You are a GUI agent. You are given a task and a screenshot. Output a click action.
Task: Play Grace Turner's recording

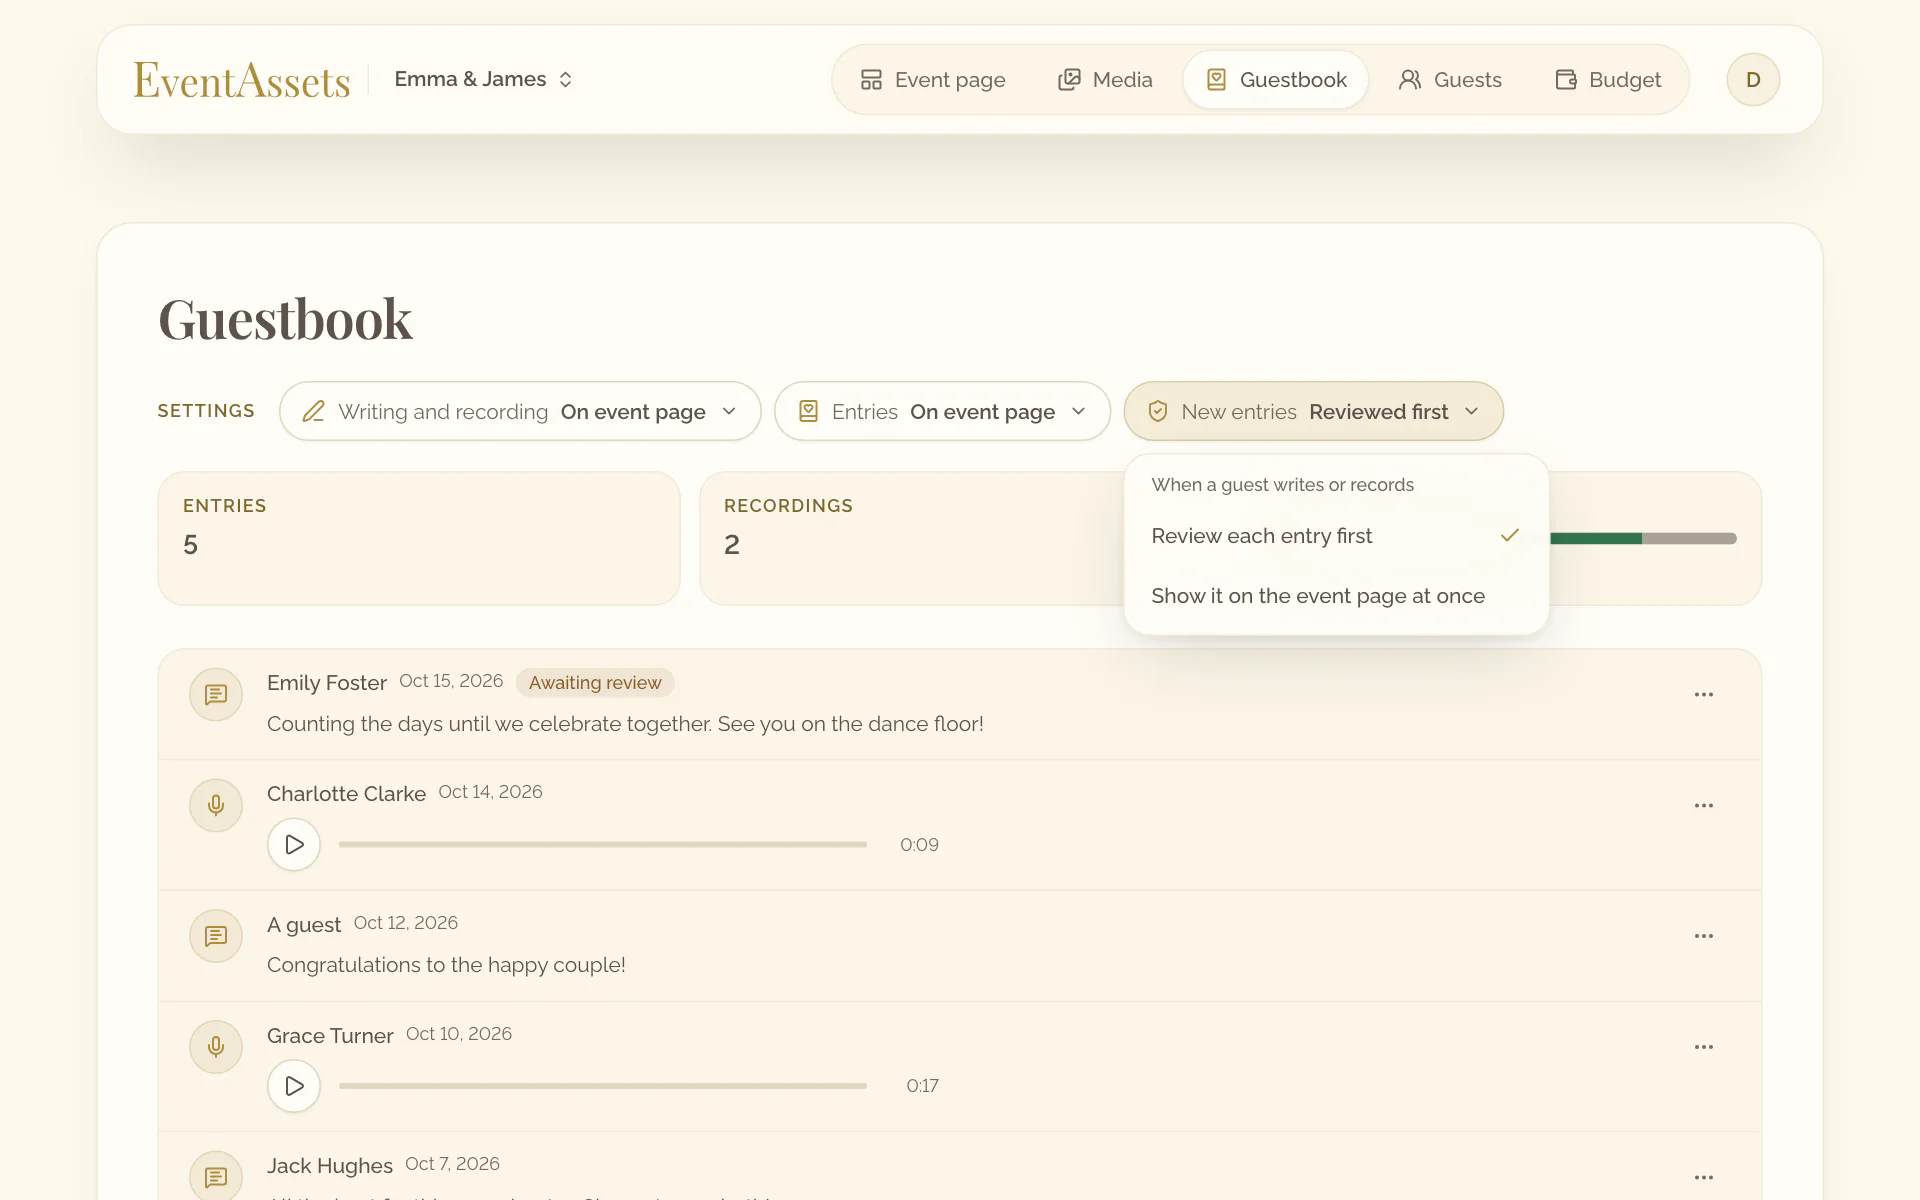(x=294, y=1086)
